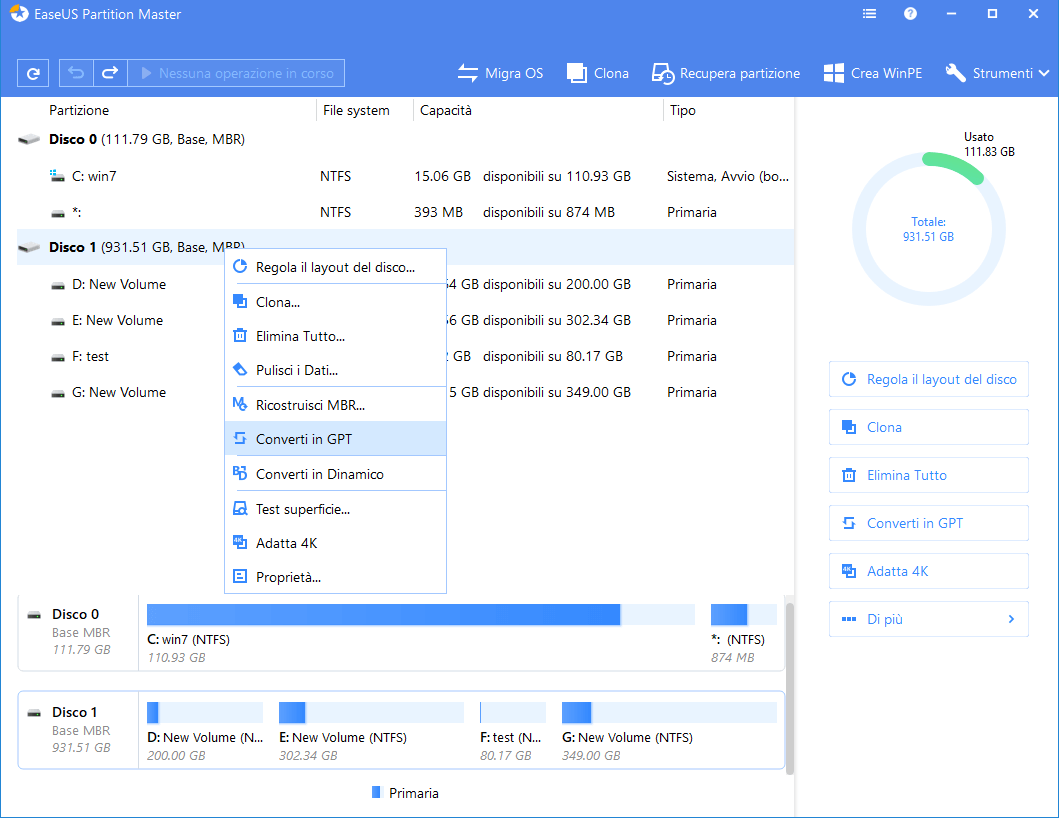The image size is (1059, 818).
Task: Select Converti in GPT context menu entry
Action: (x=335, y=439)
